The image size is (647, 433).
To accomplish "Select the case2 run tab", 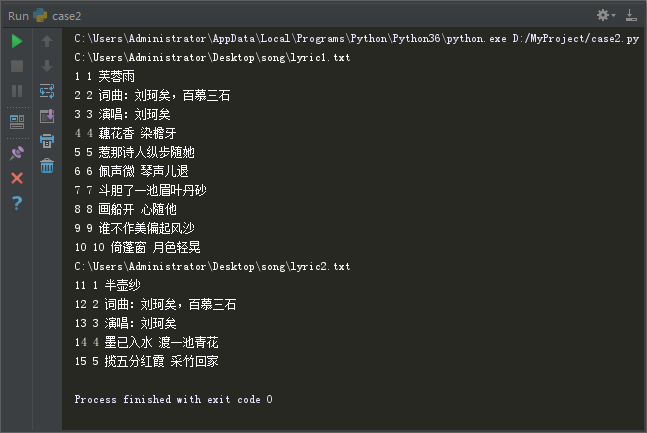I will [x=57, y=16].
